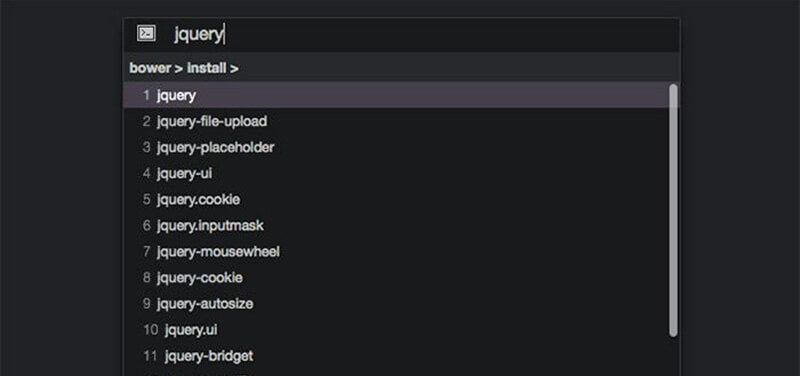Click the results list scrollbar thumb
The height and width of the screenshot is (376, 800).
pos(673,210)
